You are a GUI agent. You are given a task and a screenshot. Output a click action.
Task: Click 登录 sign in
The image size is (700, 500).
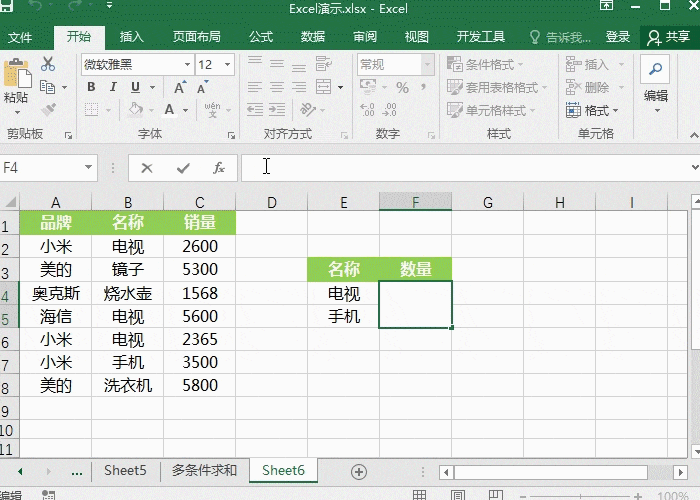(618, 37)
